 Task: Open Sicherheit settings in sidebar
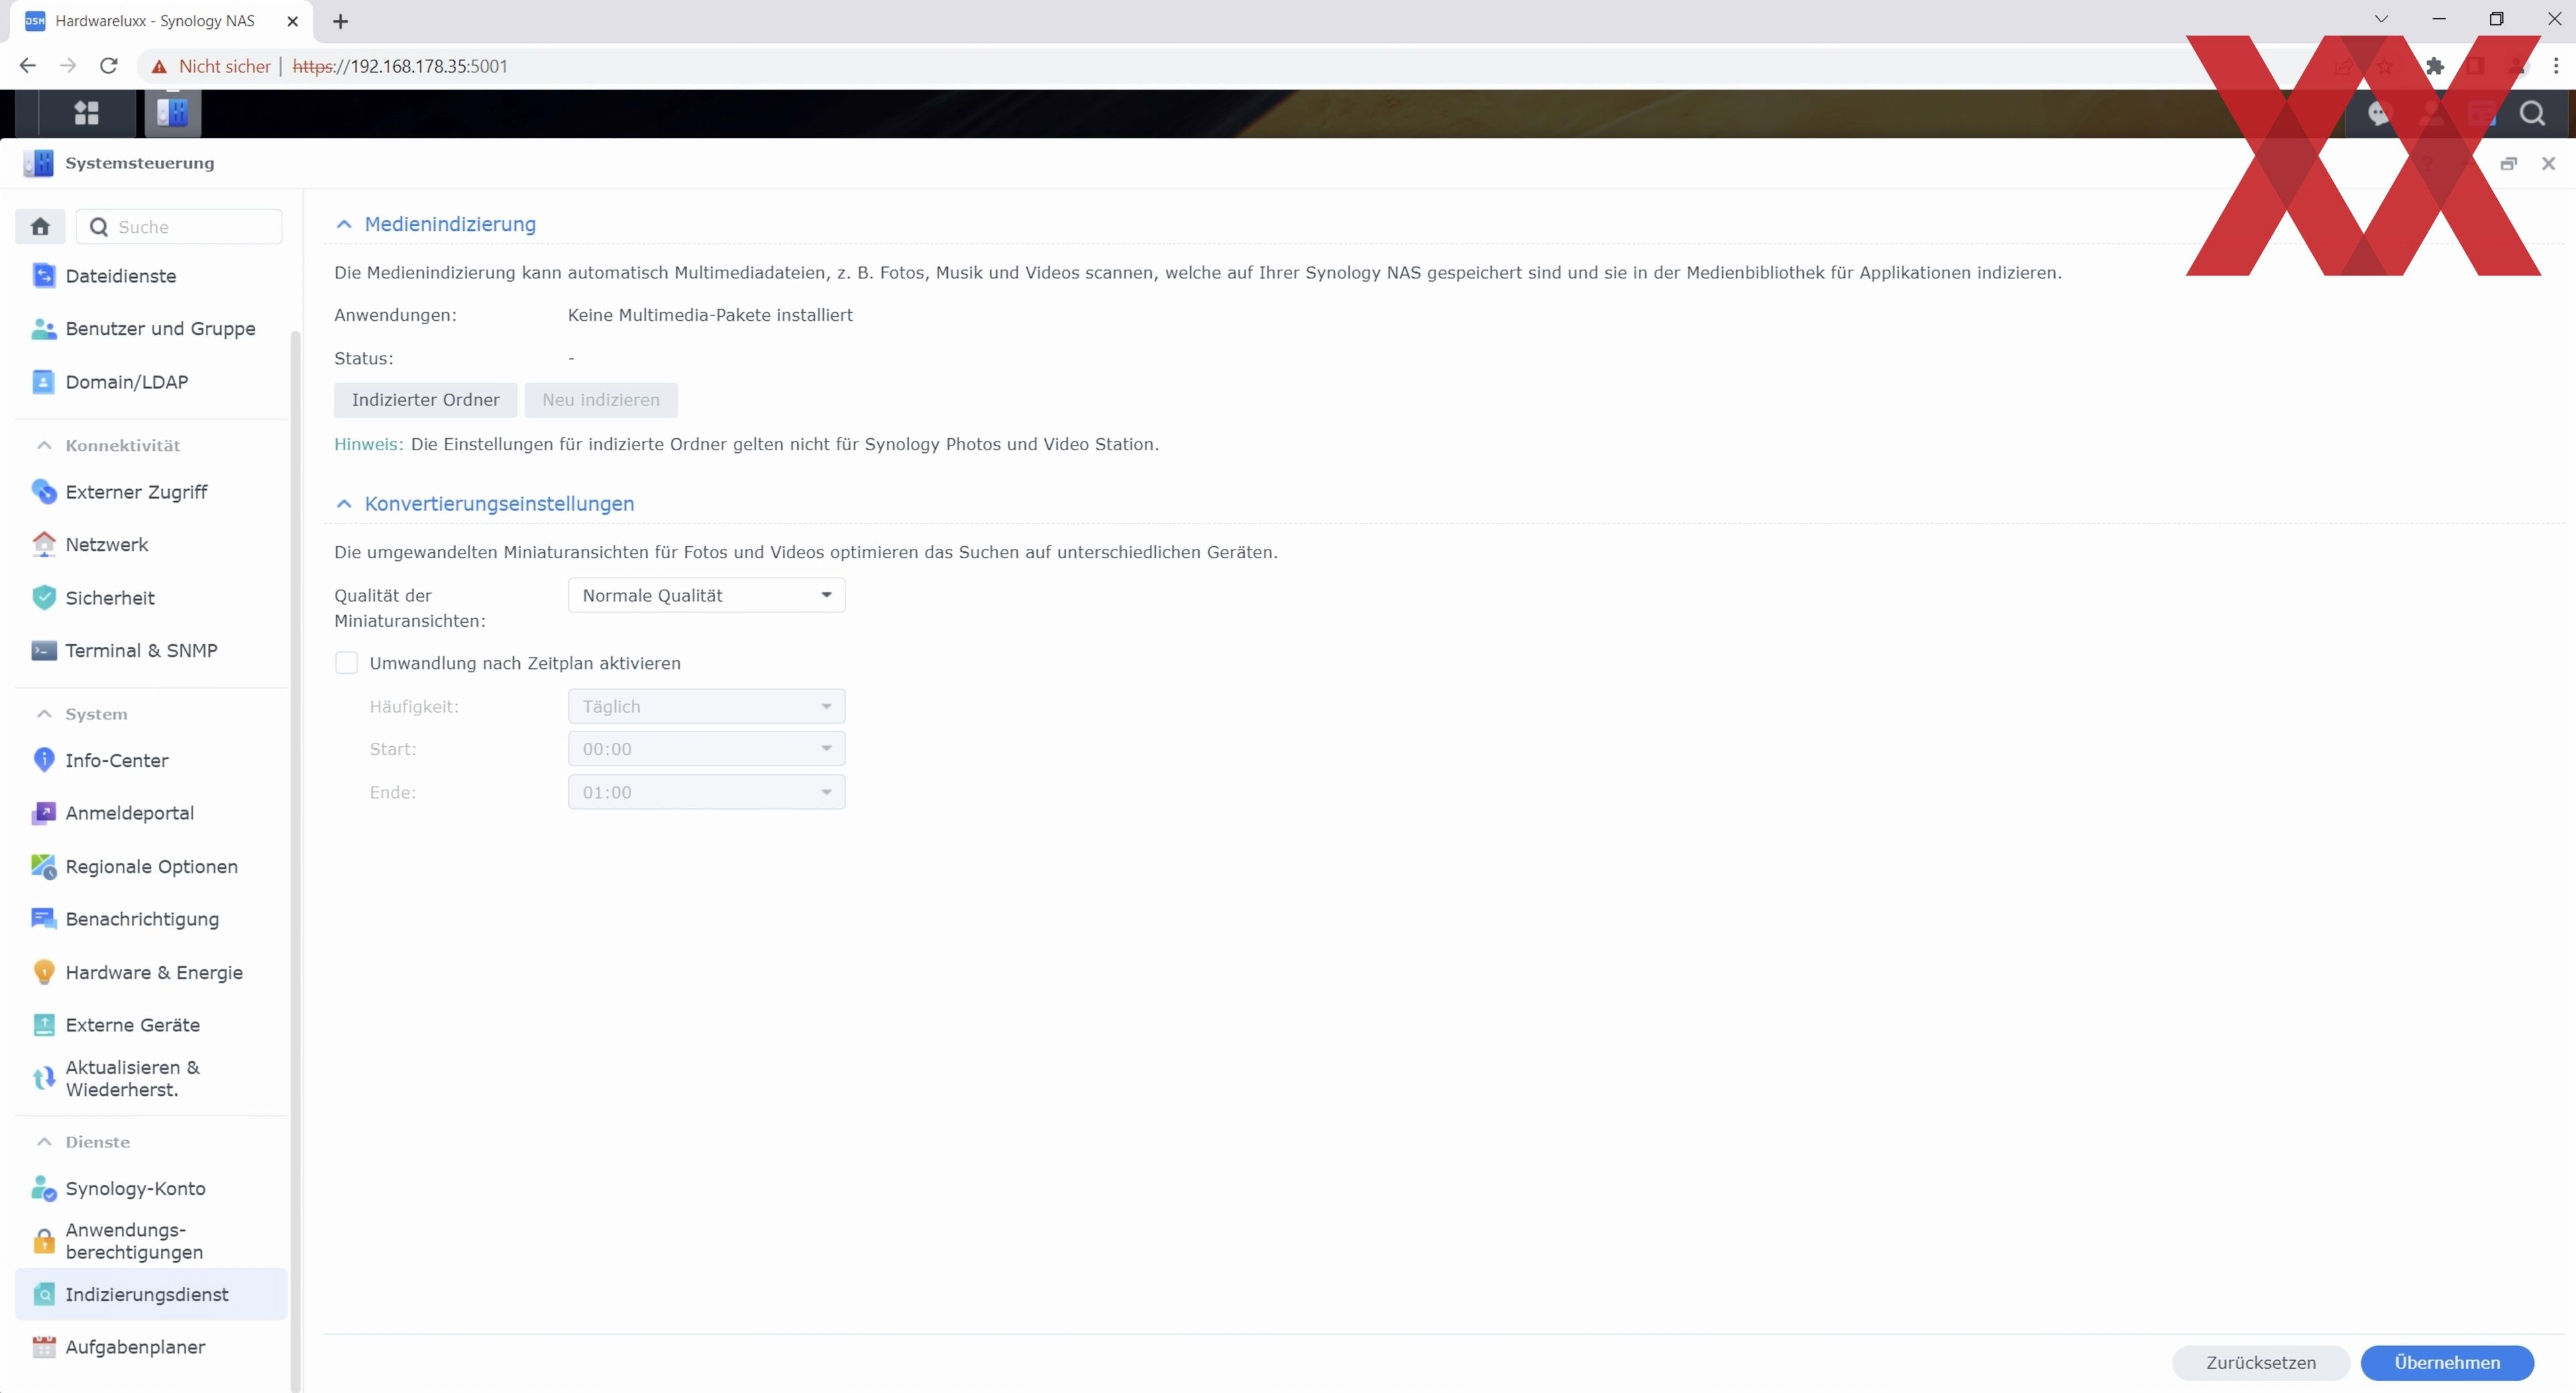(x=151, y=598)
